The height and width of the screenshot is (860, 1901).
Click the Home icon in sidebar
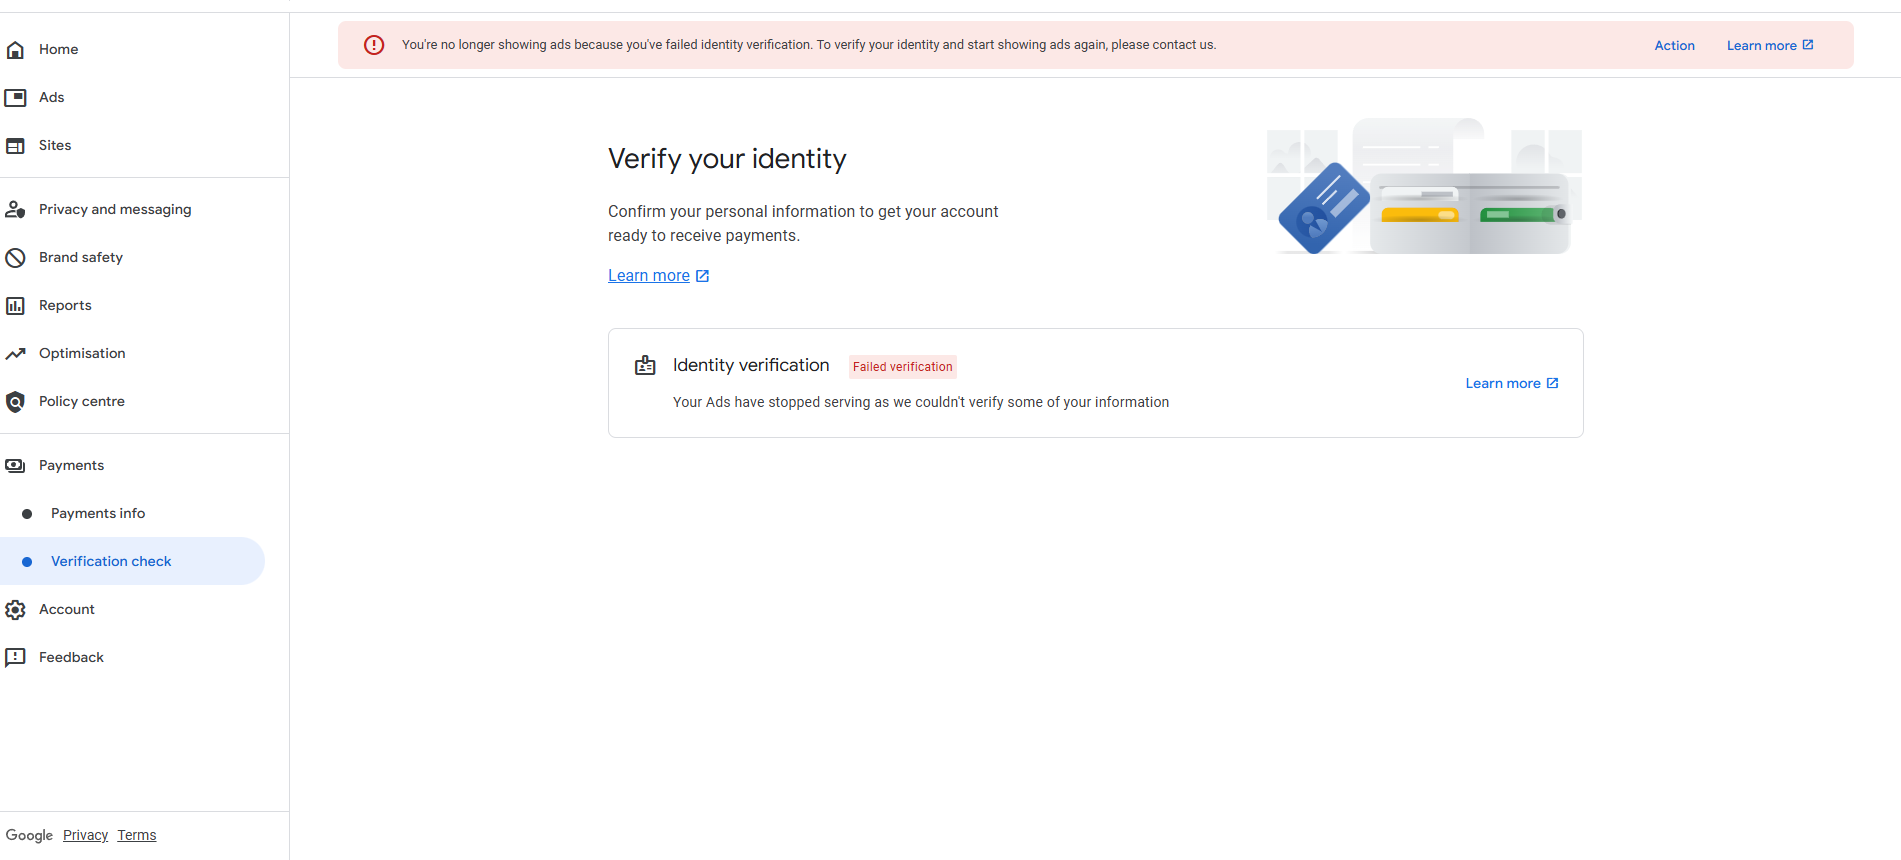pos(15,49)
